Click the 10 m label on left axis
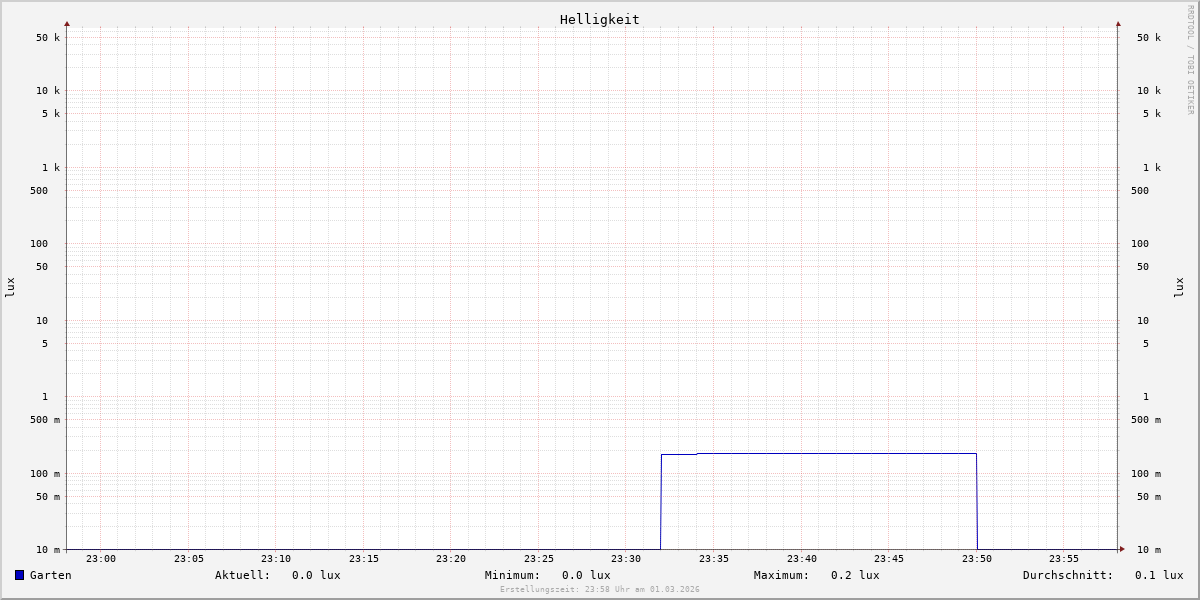This screenshot has height=600, width=1200. [x=48, y=550]
